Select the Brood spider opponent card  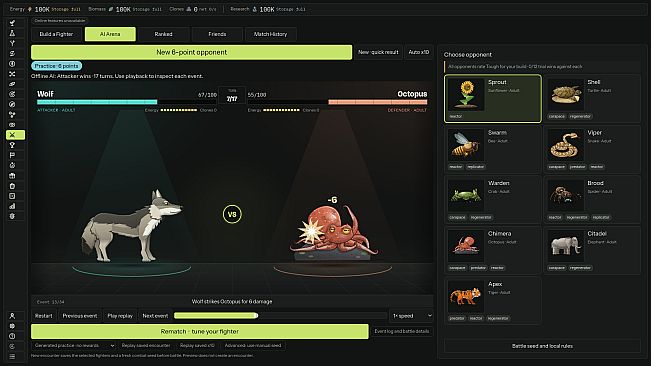pyautogui.click(x=592, y=200)
